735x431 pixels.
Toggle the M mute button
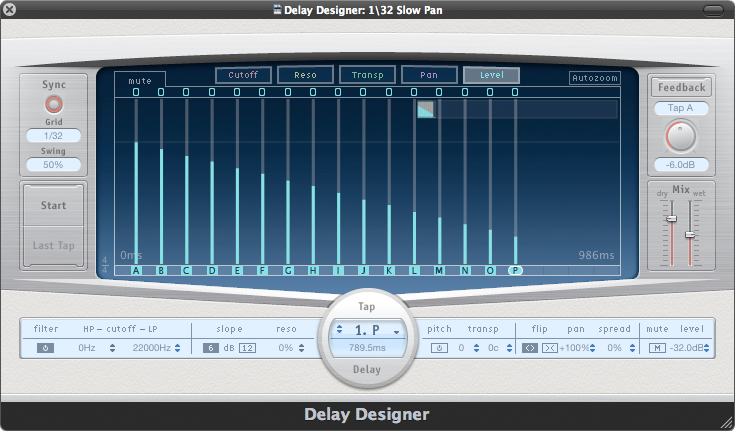[x=657, y=348]
